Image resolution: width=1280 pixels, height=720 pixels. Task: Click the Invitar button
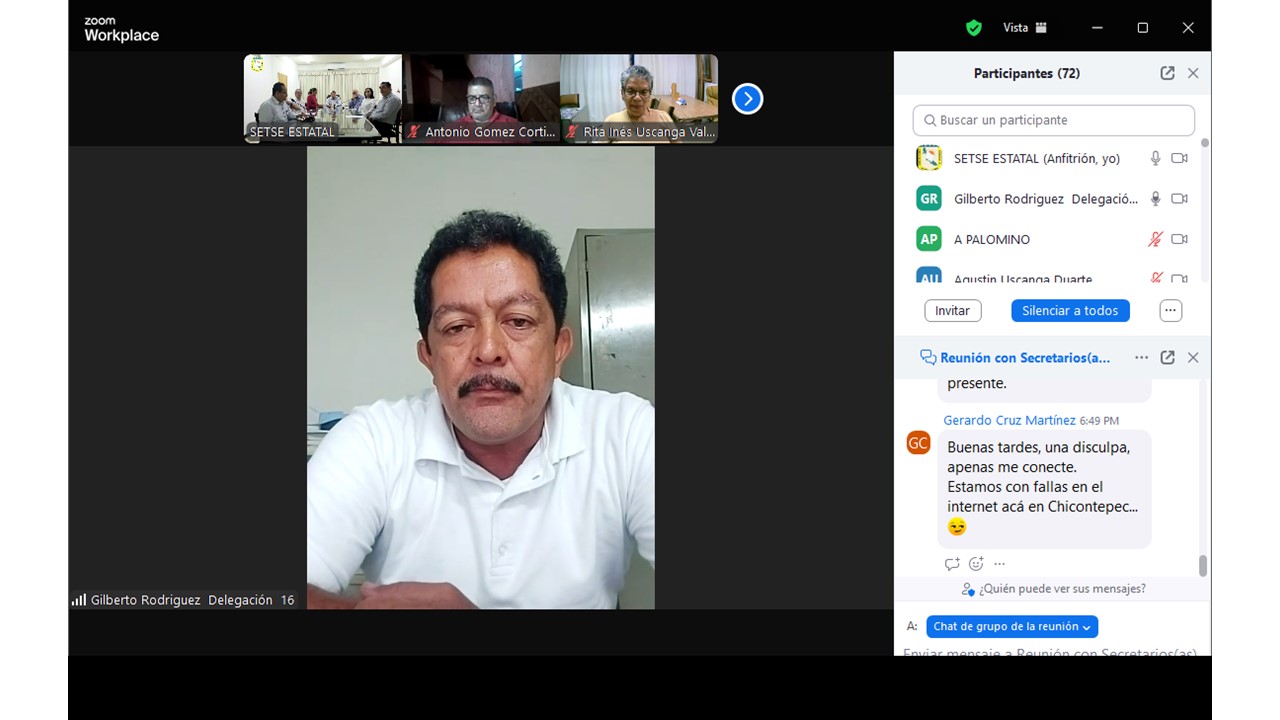[x=952, y=311]
